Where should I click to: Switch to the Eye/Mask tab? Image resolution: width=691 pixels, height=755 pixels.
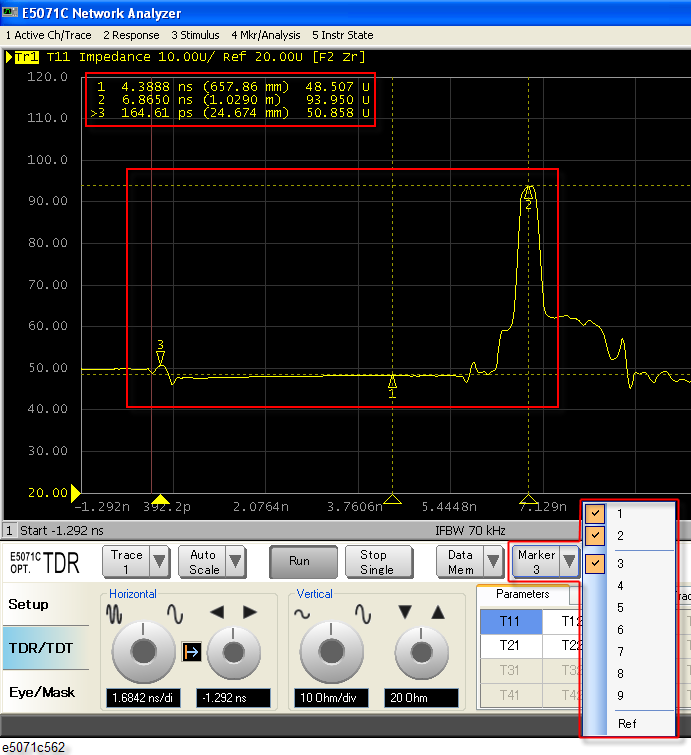pos(42,691)
